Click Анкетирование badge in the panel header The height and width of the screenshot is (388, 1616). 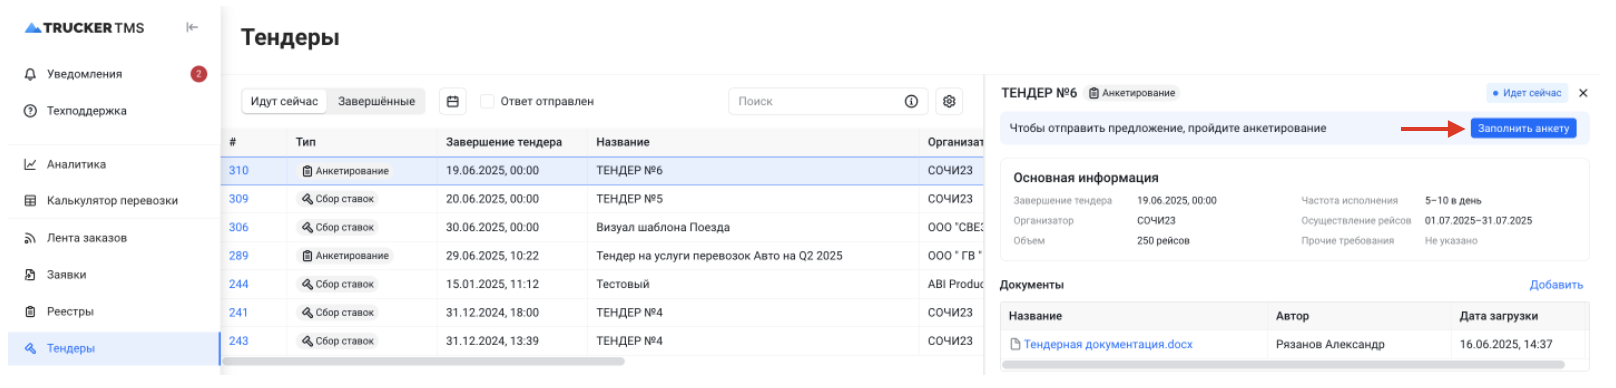(x=1132, y=93)
